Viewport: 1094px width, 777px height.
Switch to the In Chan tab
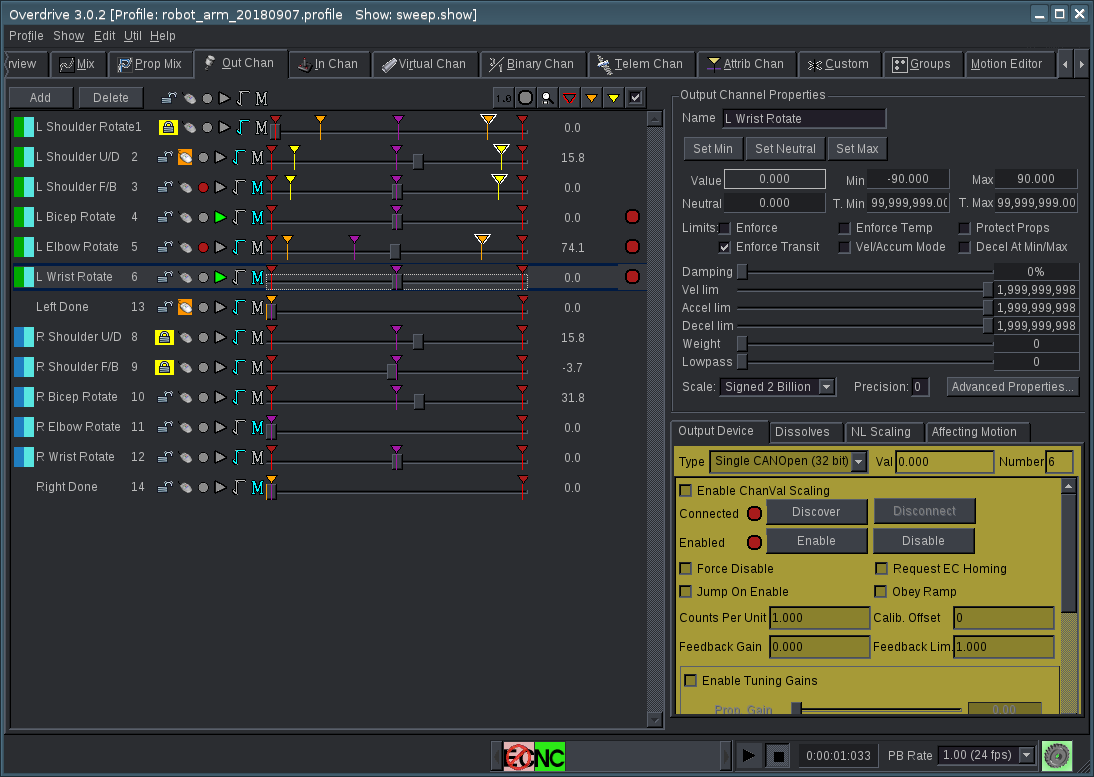328,64
